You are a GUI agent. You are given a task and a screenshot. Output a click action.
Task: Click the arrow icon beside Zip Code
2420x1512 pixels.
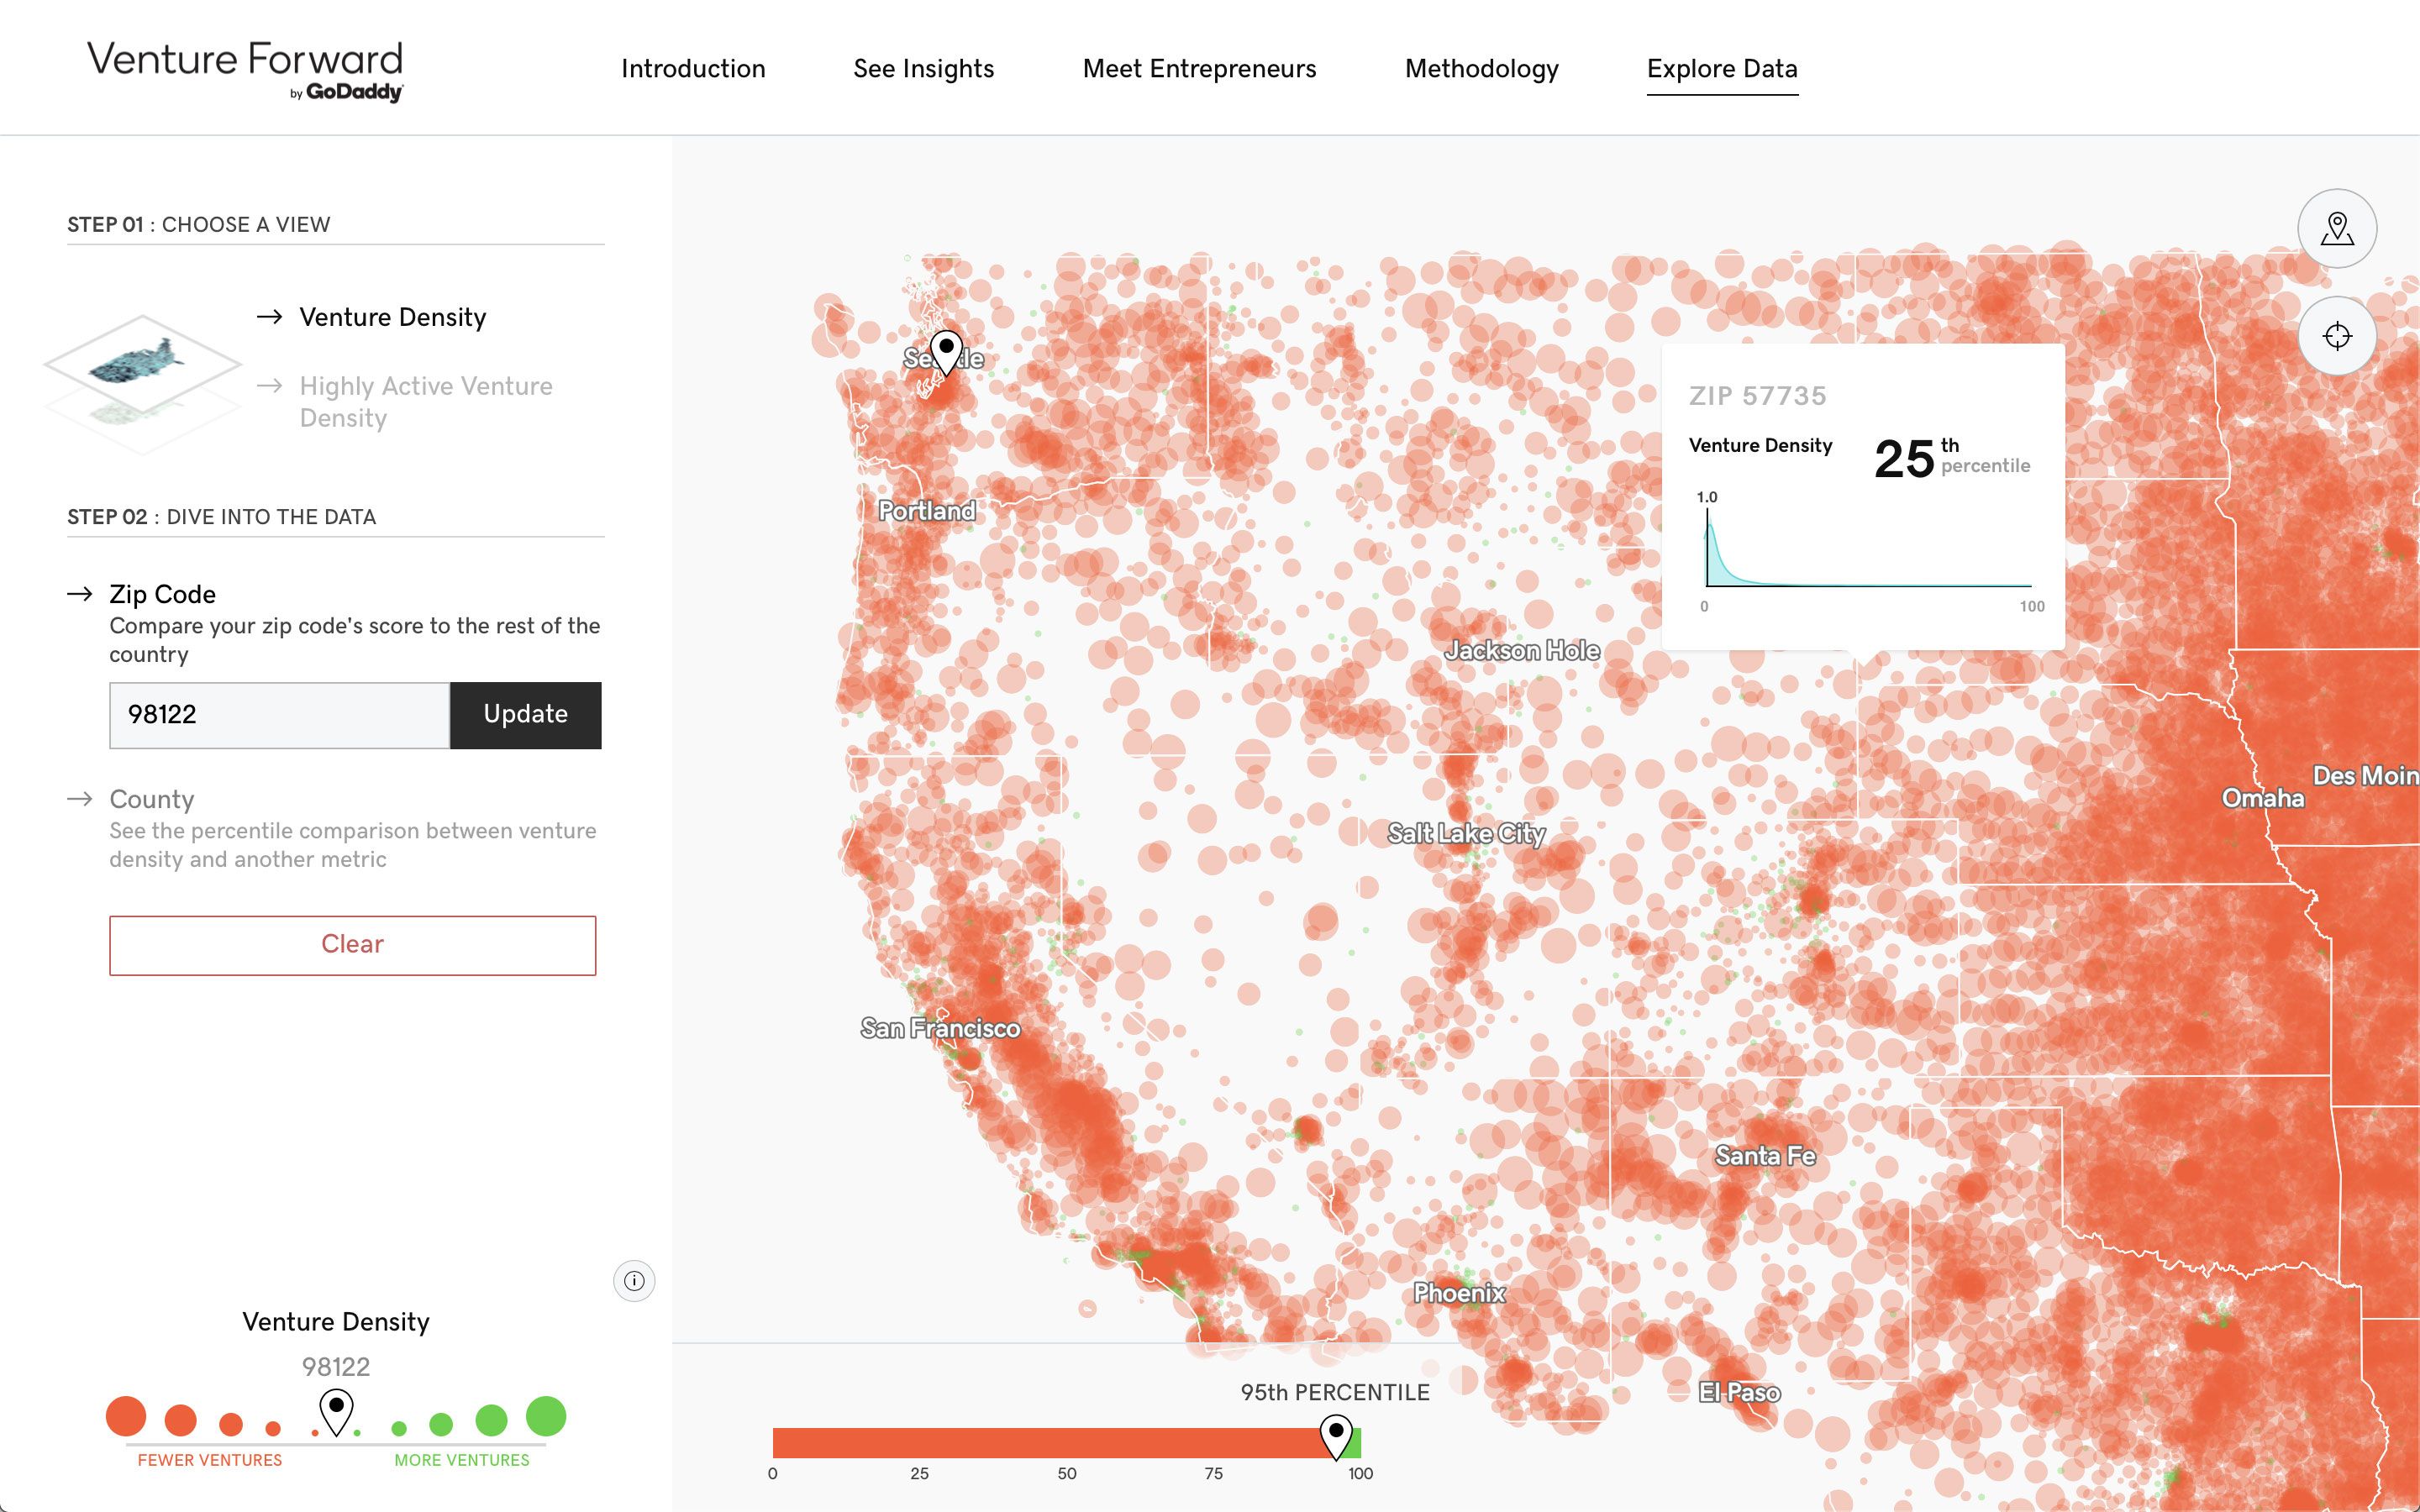tap(80, 594)
